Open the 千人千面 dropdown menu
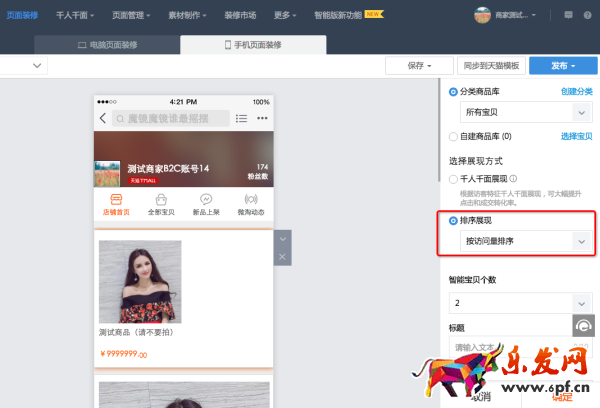This screenshot has height=408, width=600. pyautogui.click(x=75, y=15)
